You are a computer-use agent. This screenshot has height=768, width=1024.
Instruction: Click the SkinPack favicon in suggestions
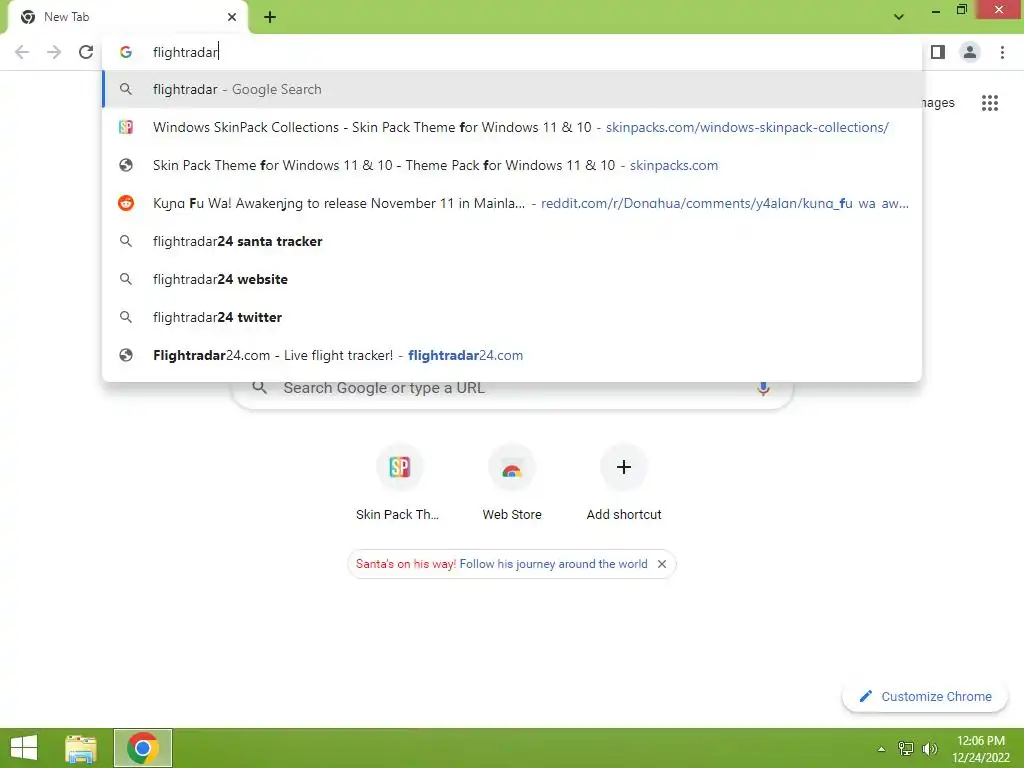(x=126, y=127)
